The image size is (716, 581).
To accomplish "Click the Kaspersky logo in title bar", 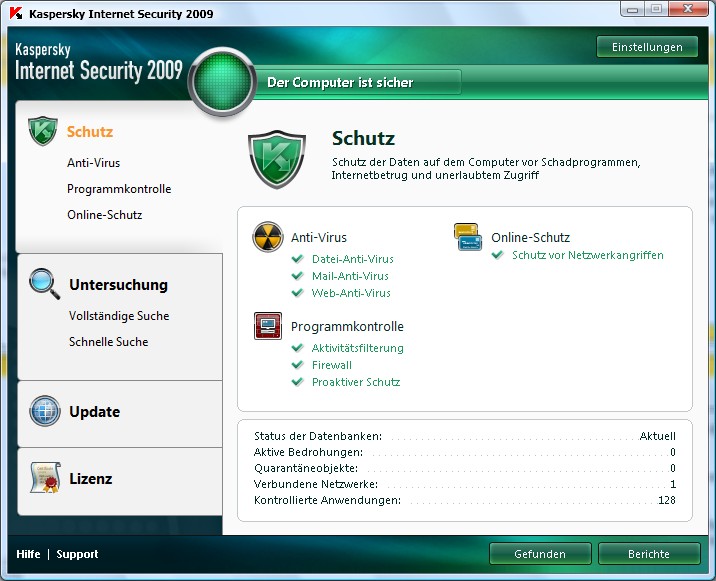I will pos(16,13).
